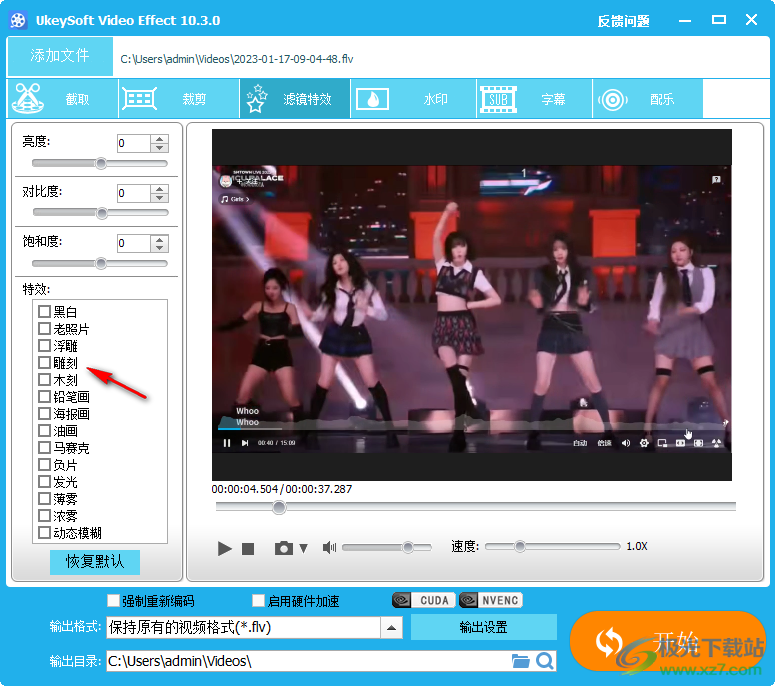Click the contrast slider handle
The height and width of the screenshot is (686, 775).
tap(102, 214)
